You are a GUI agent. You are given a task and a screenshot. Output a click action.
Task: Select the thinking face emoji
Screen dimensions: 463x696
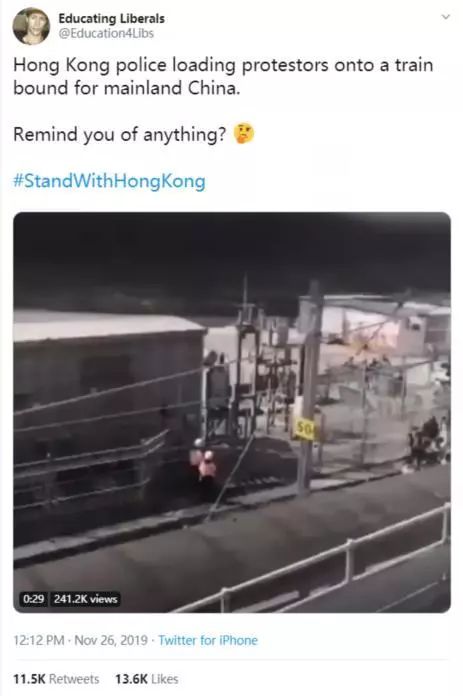[x=244, y=133]
